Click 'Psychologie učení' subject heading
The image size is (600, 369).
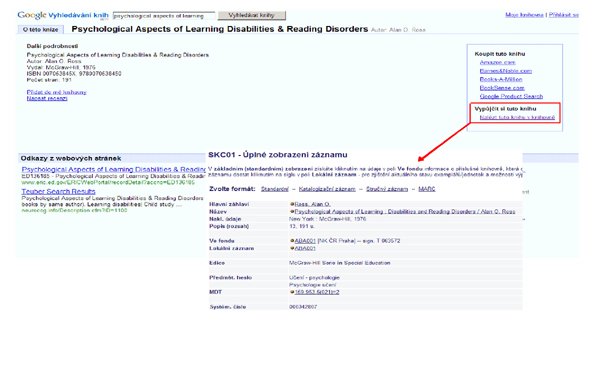coord(313,285)
